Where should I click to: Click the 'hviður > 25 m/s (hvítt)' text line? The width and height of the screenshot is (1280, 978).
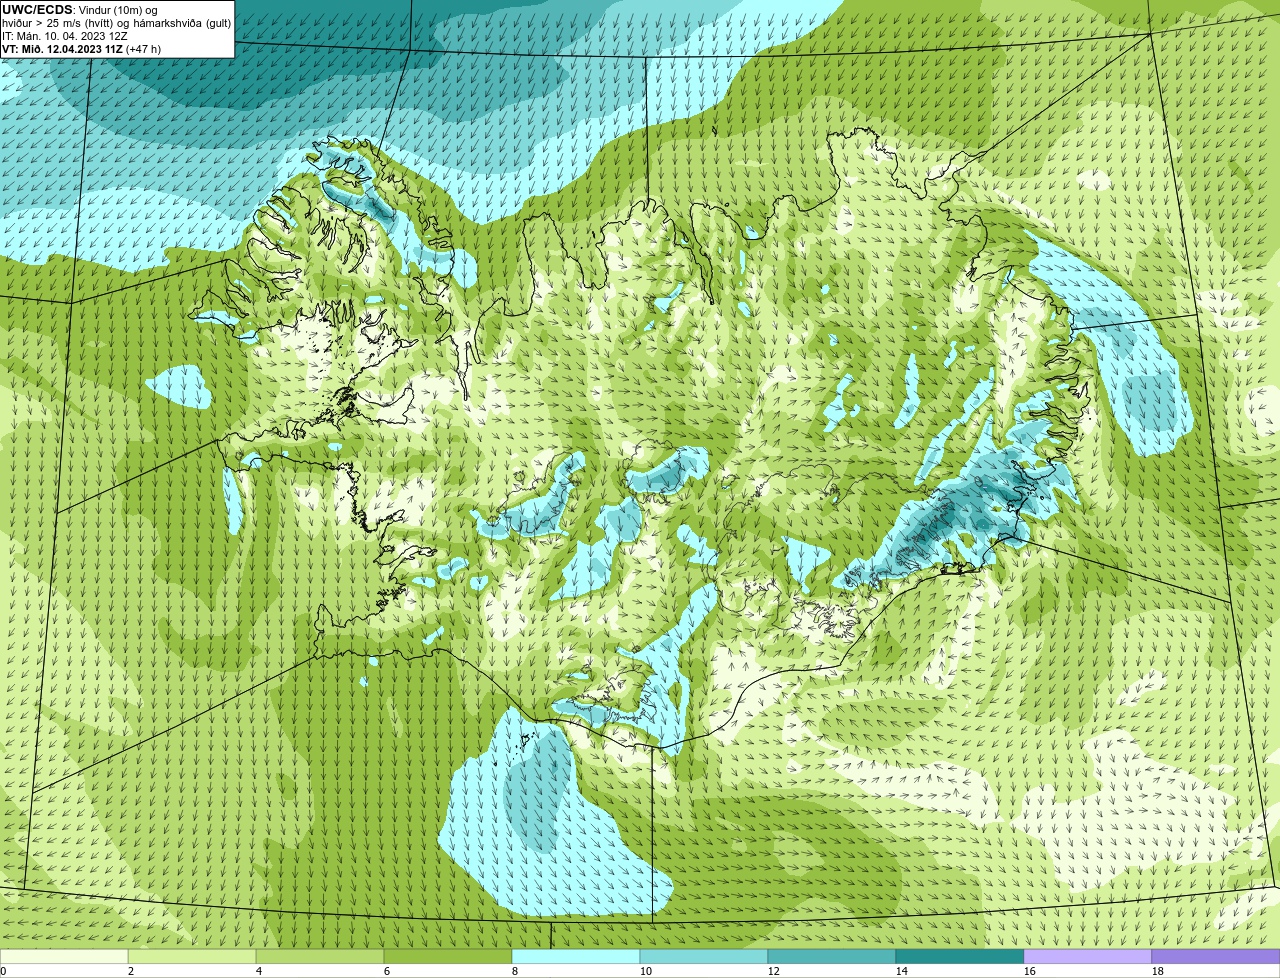tap(116, 23)
